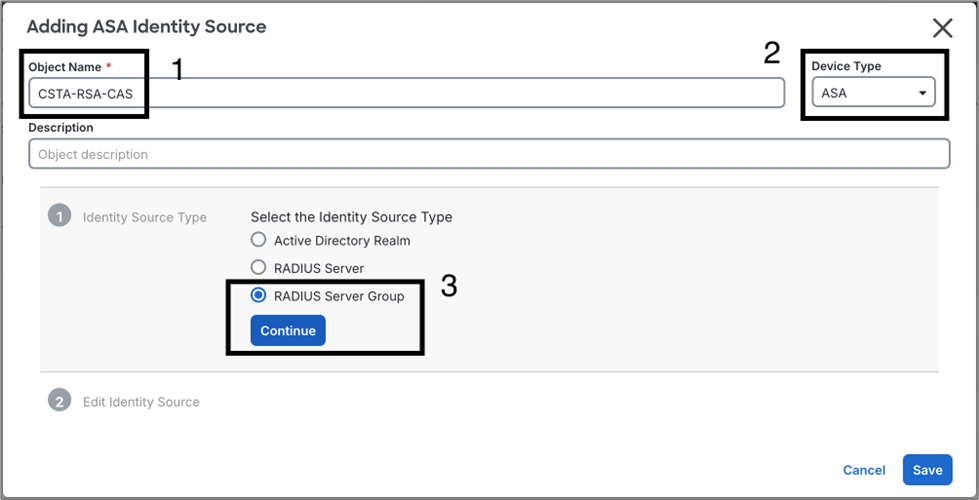Open the Identity Source Type step
Screen dimensions: 979x500
click(x=144, y=217)
